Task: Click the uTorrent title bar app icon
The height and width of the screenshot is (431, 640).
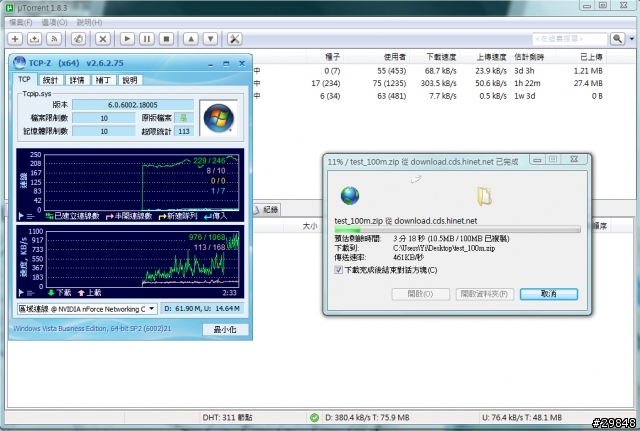Action: pos(9,7)
